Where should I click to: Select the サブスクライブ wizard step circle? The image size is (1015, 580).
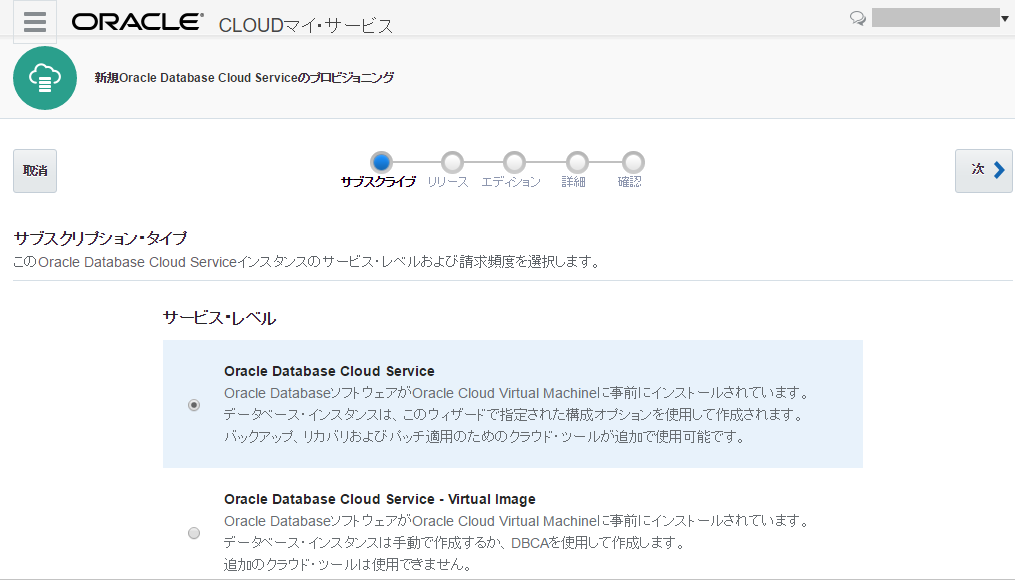click(381, 162)
